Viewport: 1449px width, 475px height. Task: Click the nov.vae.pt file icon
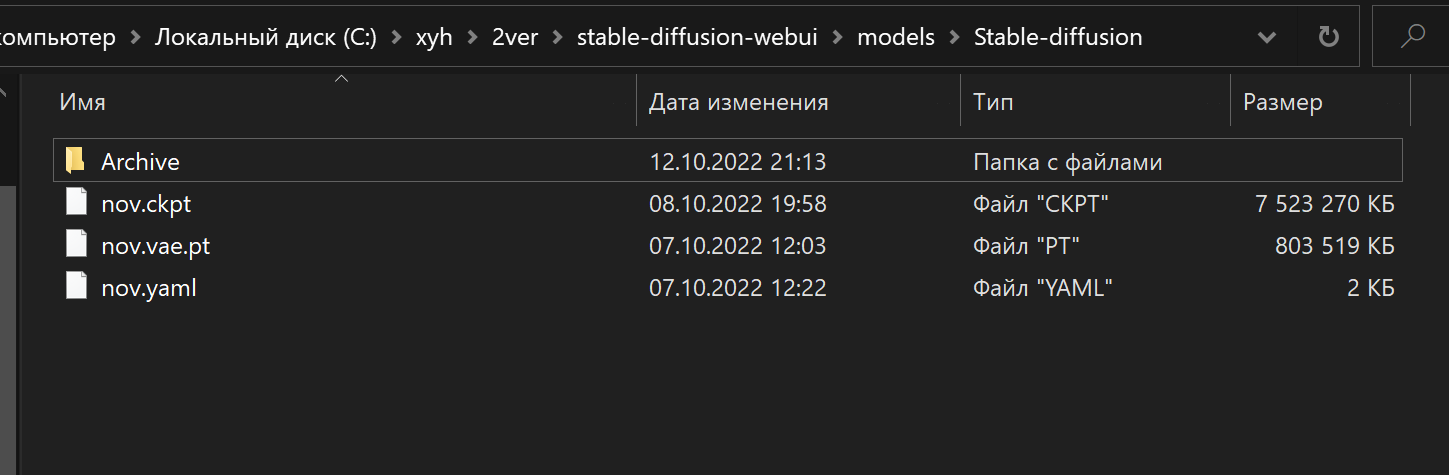pos(76,245)
